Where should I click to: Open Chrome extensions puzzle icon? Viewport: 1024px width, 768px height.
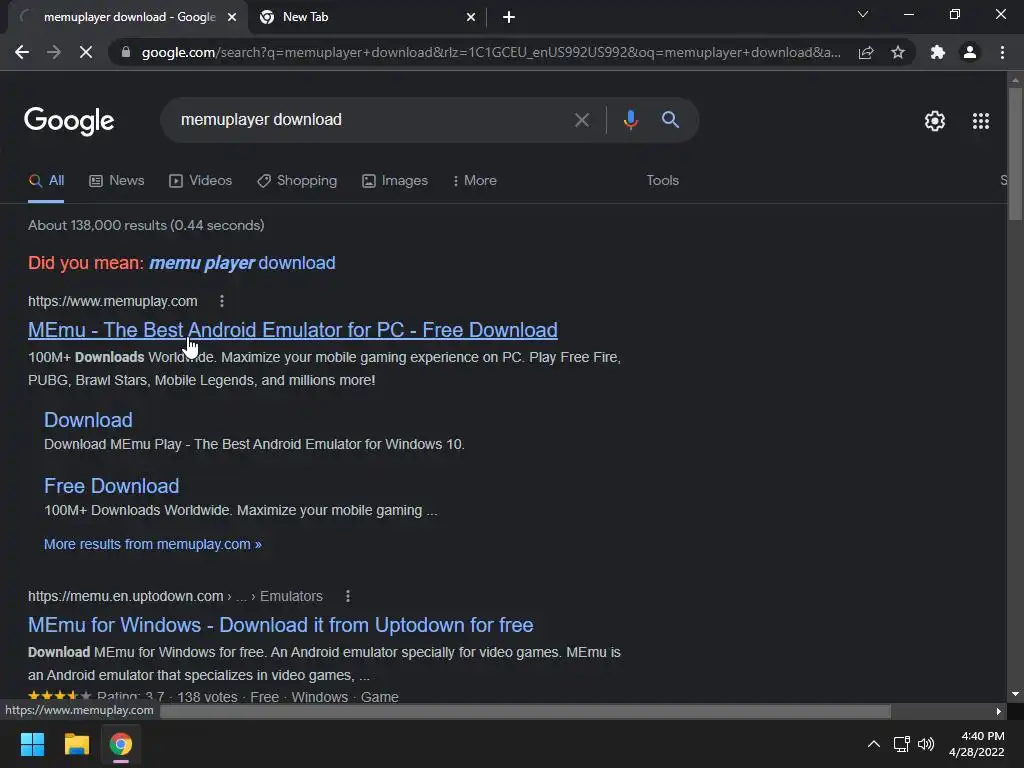pos(938,52)
